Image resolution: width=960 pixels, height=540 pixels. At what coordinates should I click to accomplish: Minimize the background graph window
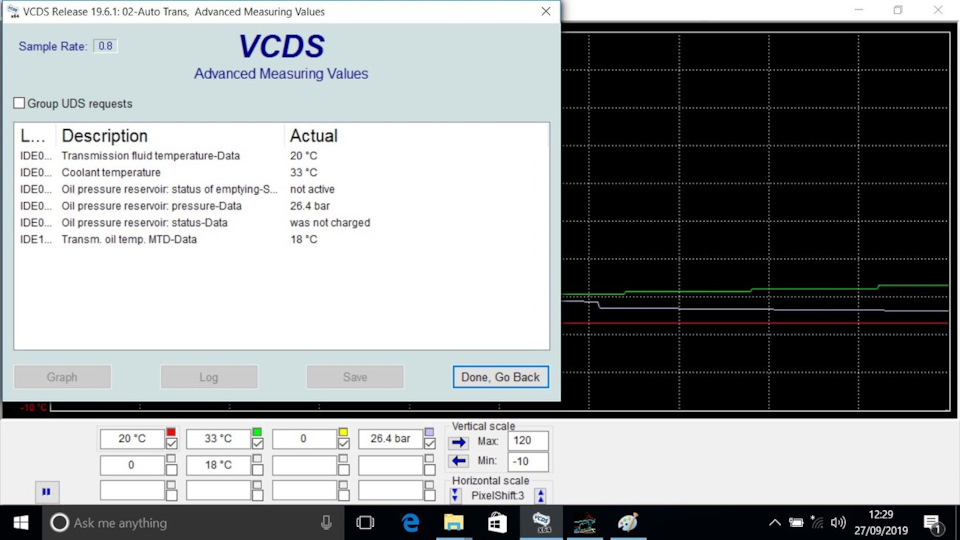pos(858,10)
